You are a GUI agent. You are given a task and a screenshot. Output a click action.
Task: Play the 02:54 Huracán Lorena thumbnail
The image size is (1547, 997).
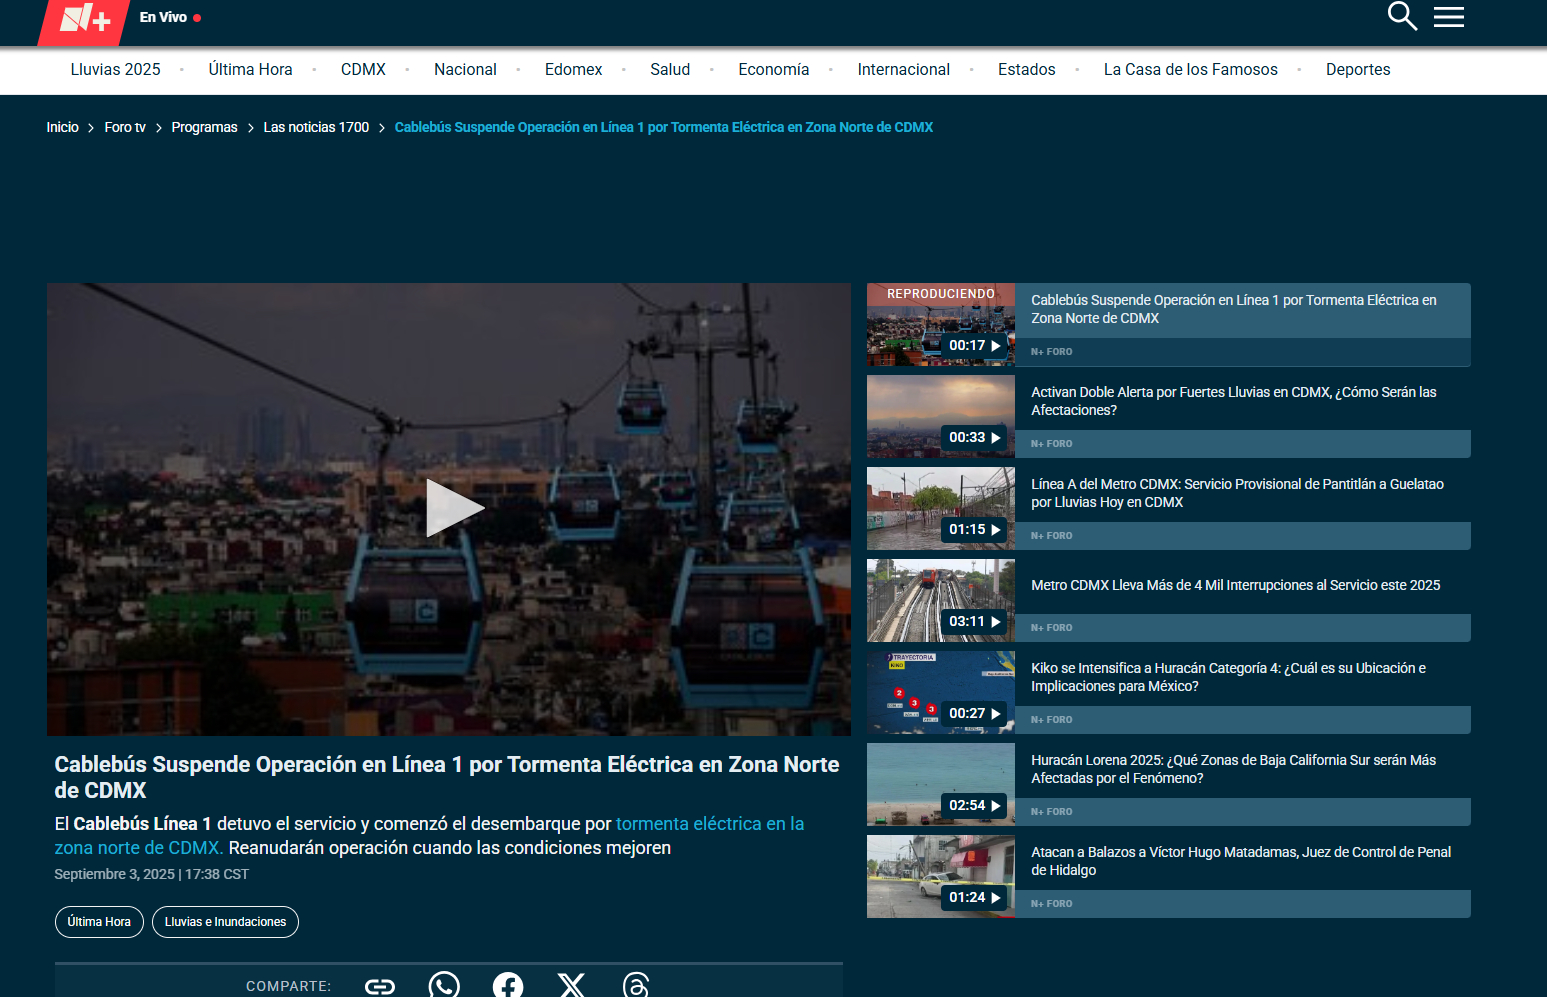(941, 784)
